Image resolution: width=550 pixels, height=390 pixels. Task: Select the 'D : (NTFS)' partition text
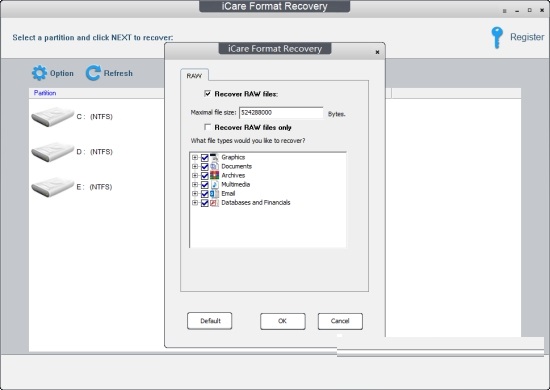point(94,152)
